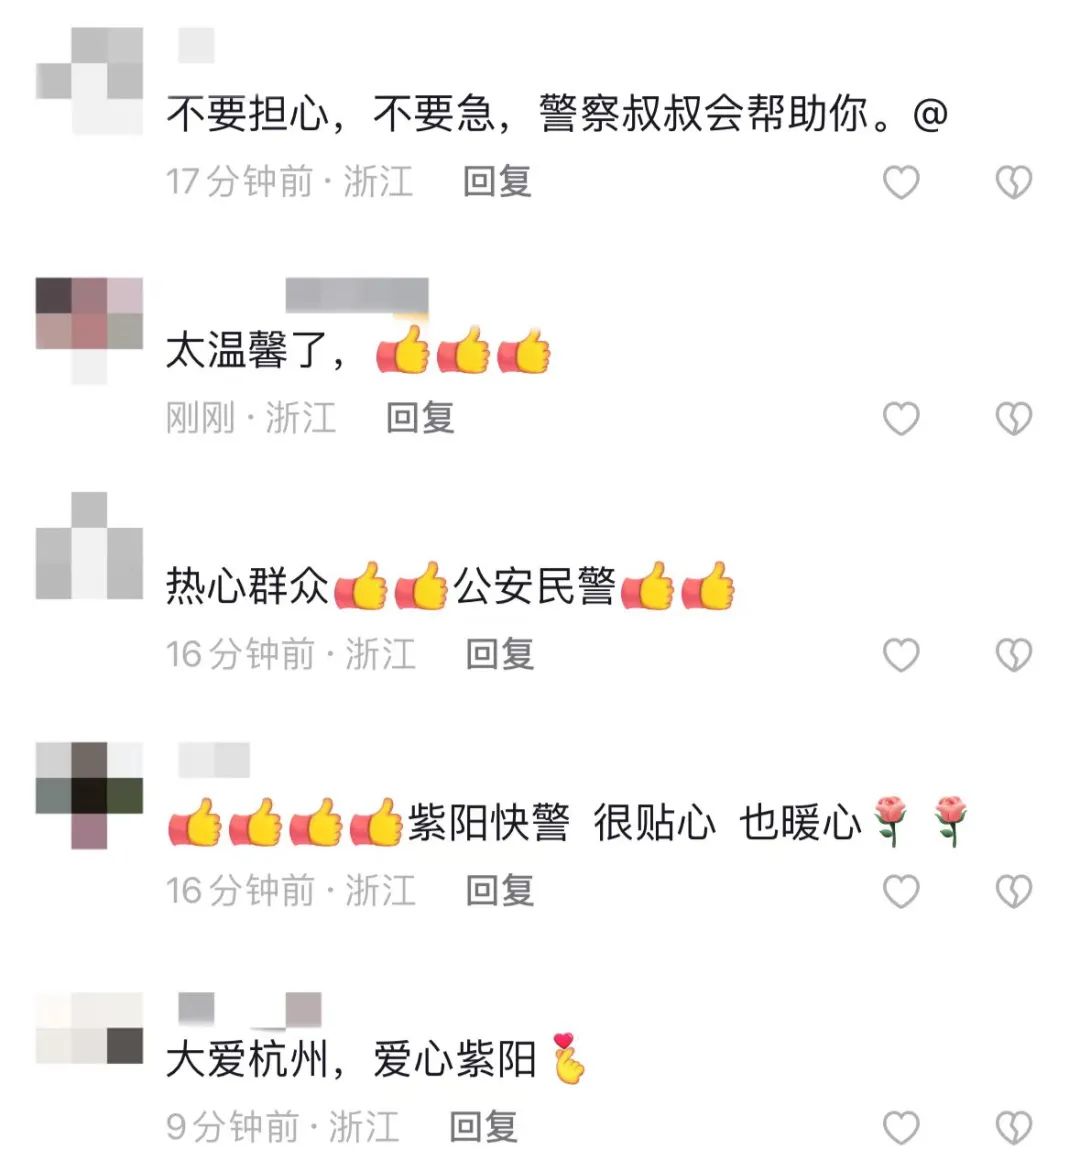Dislike the 太温馨了 comment
The width and height of the screenshot is (1080, 1171).
point(1014,418)
